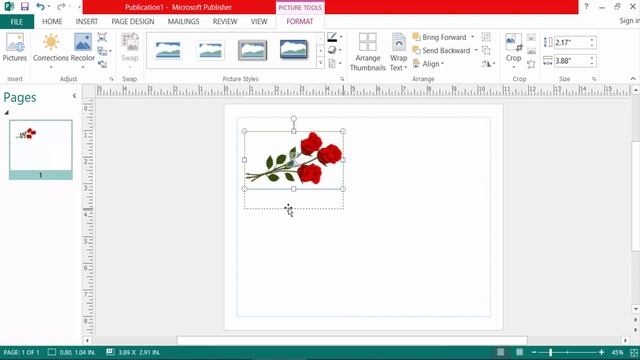Open the Picture Effects icon
This screenshot has height=360, width=640.
332,50
